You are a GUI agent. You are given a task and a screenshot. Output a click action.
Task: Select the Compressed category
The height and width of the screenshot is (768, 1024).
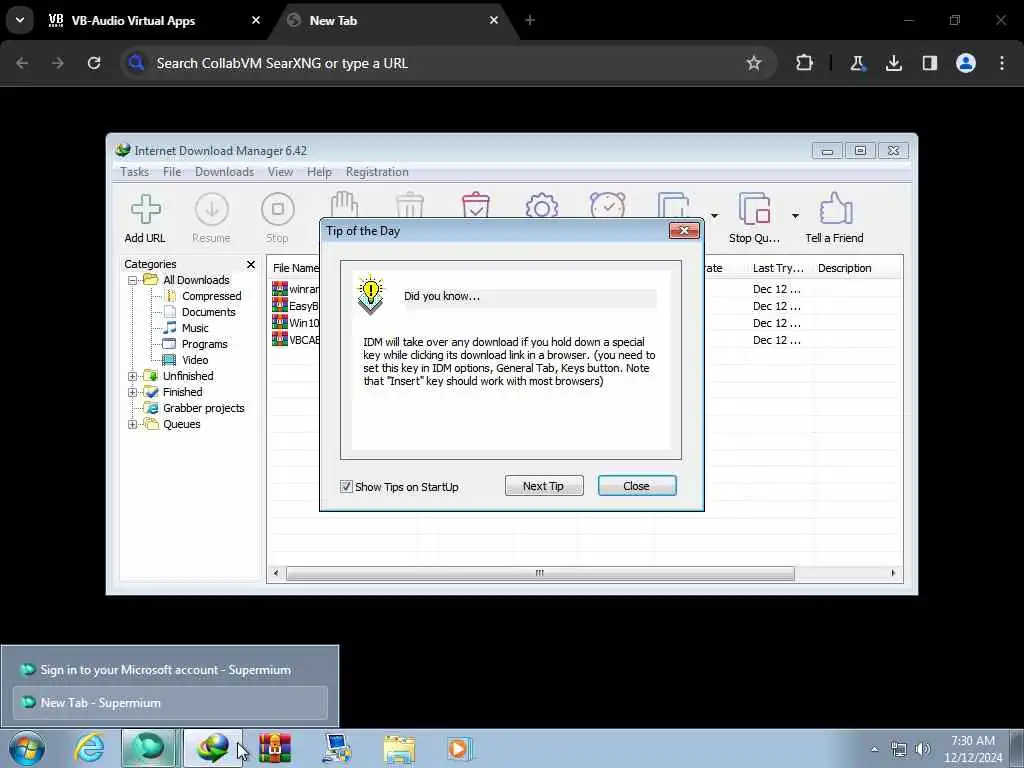[211, 296]
